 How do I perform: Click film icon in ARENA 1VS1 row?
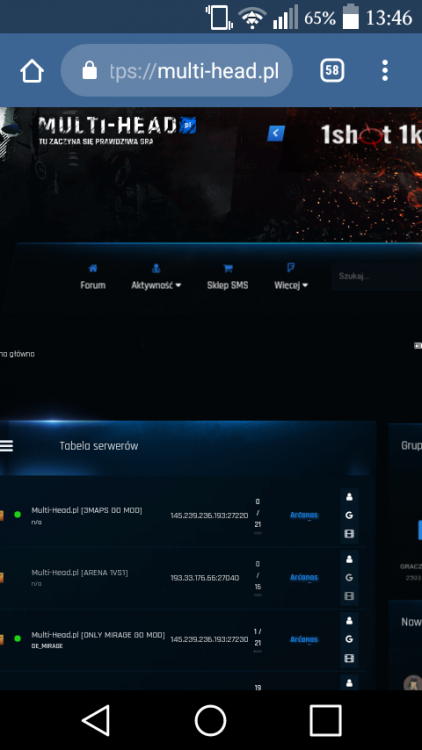coord(349,596)
